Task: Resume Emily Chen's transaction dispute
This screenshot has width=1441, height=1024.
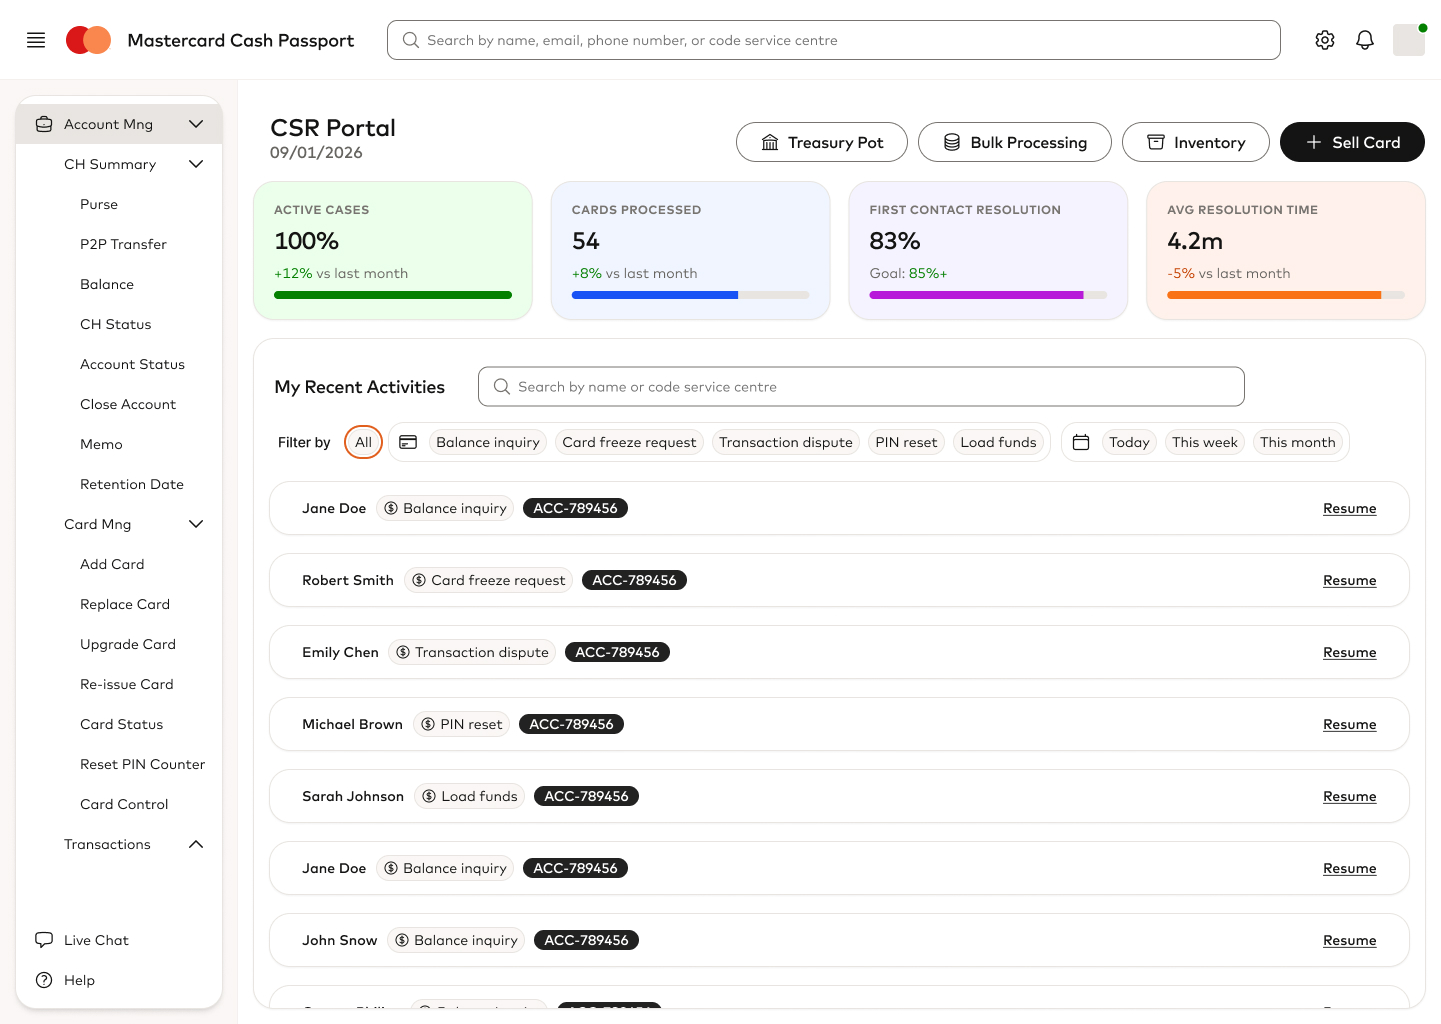Action: pyautogui.click(x=1349, y=652)
